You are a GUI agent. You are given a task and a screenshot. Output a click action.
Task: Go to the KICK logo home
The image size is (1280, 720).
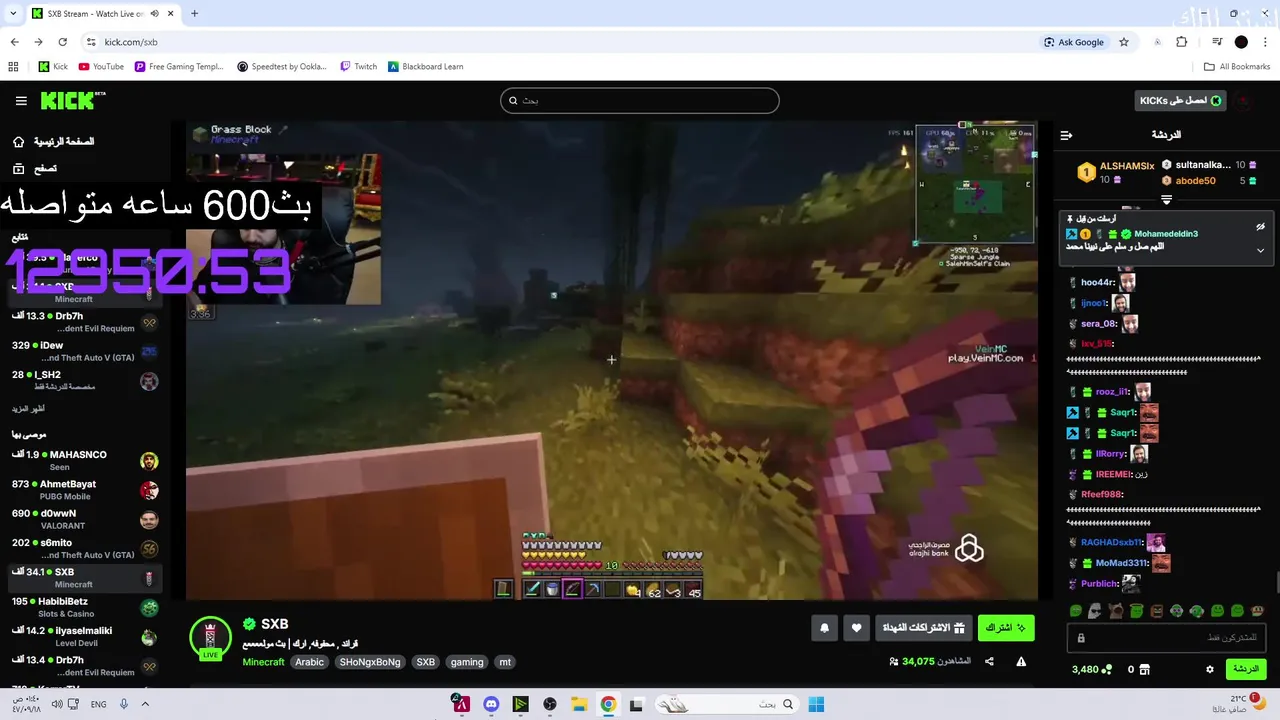72,101
